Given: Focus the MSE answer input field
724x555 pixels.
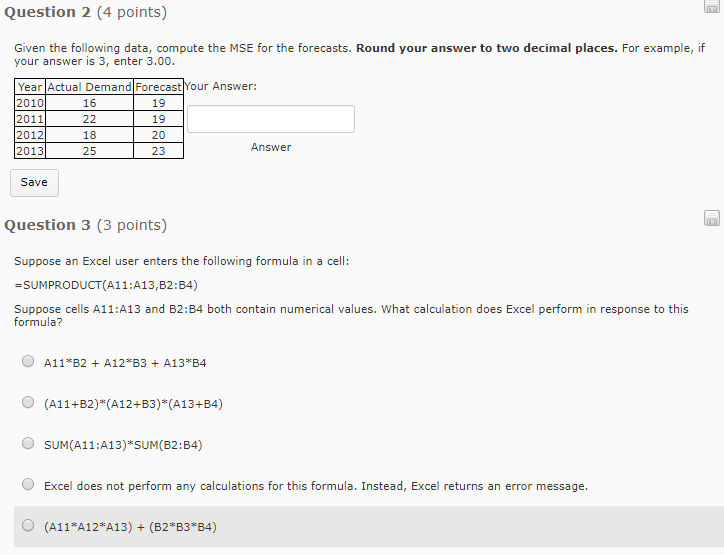Looking at the screenshot, I should pyautogui.click(x=271, y=119).
